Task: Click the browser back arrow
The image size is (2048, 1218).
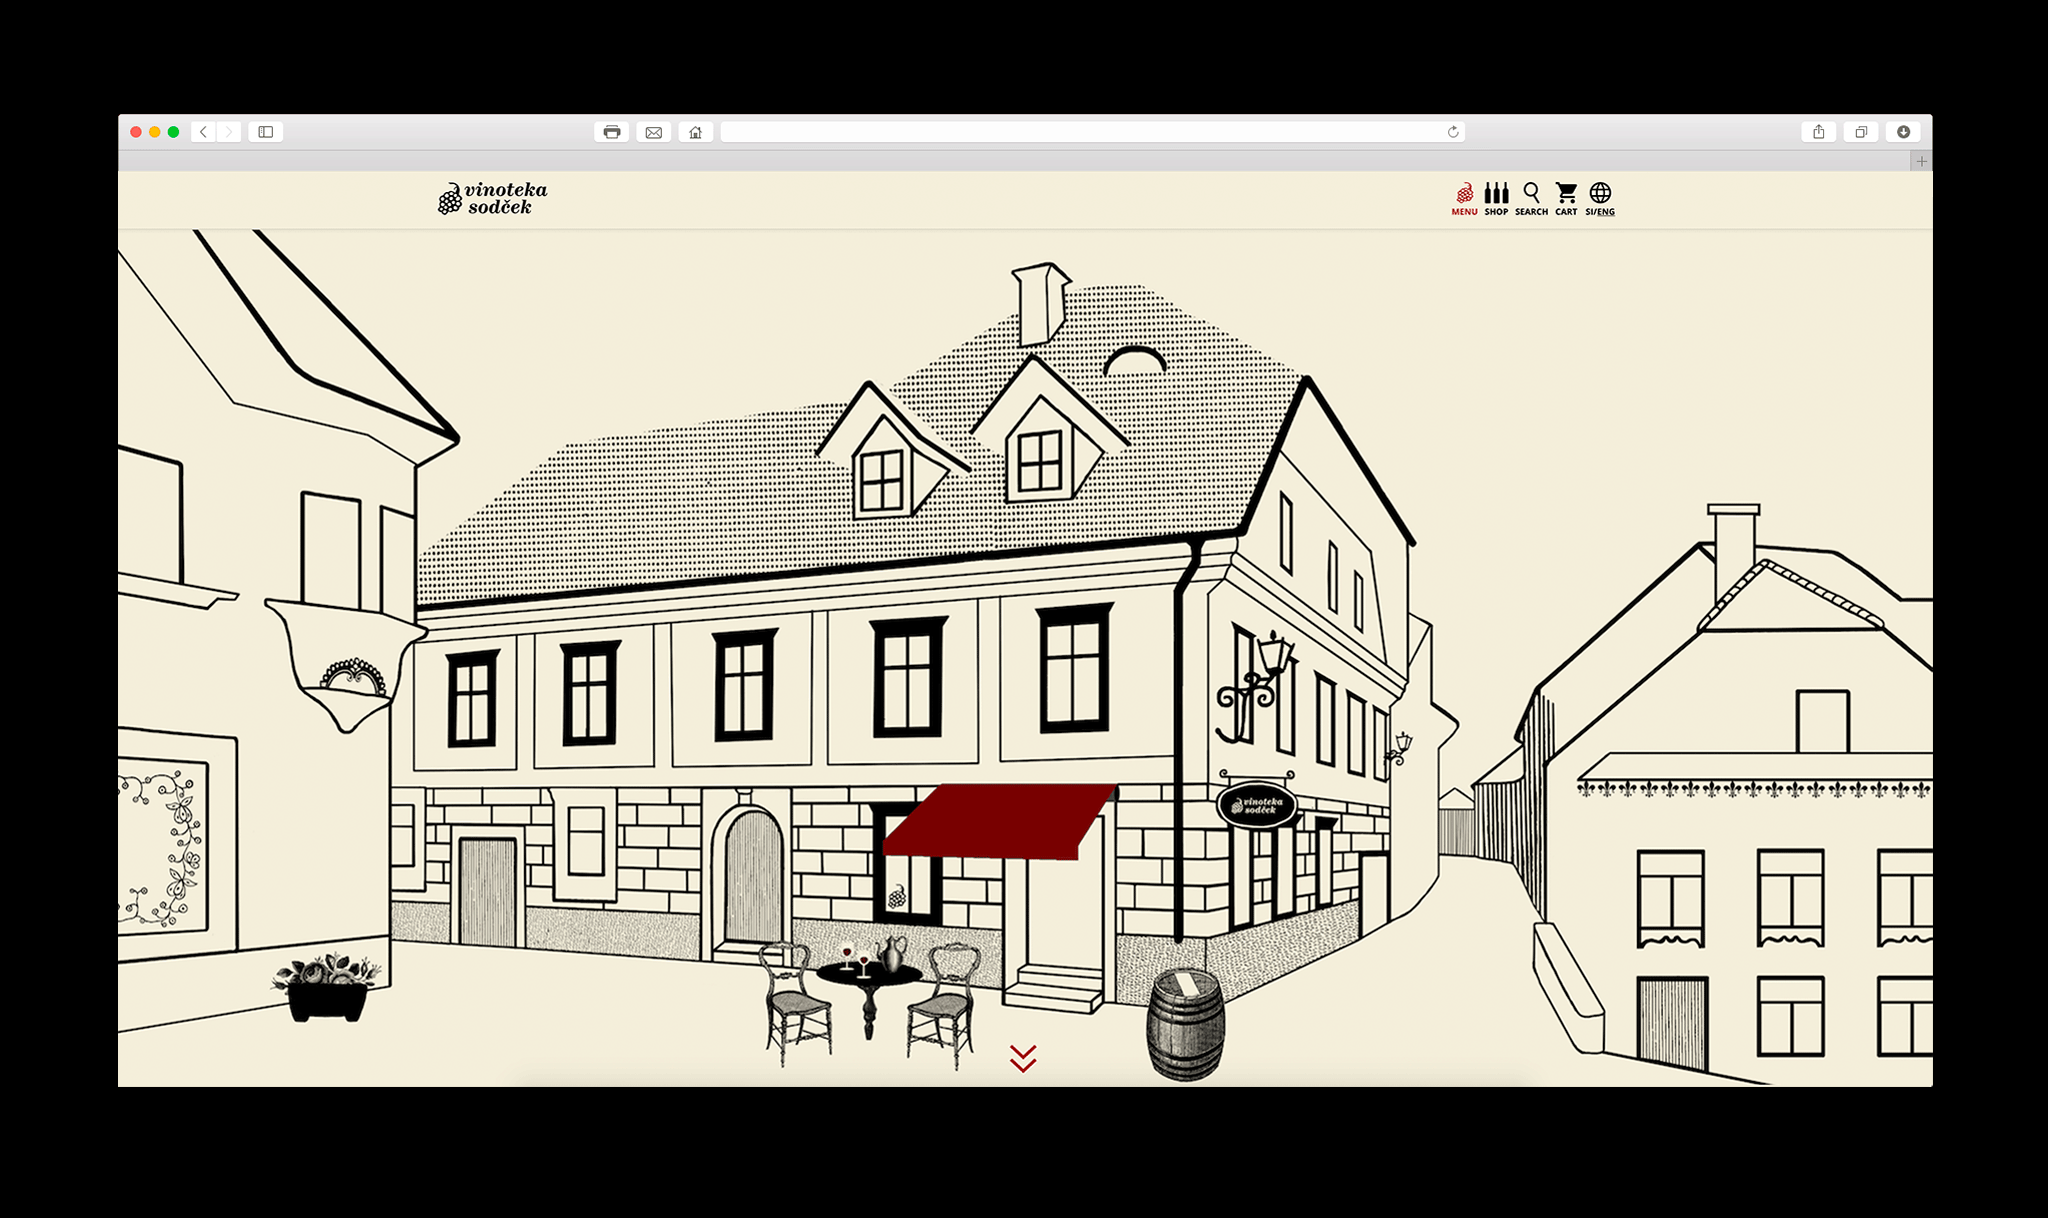Action: point(204,132)
